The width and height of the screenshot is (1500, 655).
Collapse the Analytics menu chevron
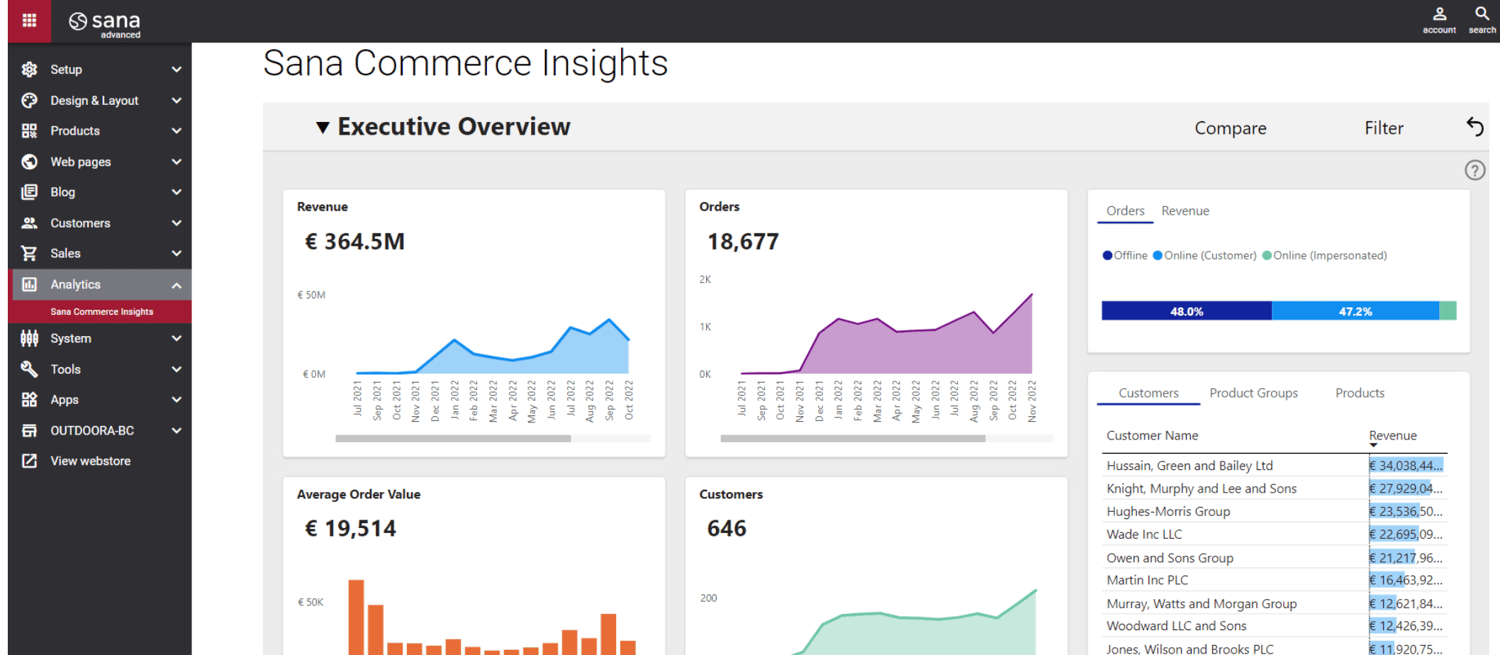coord(176,285)
